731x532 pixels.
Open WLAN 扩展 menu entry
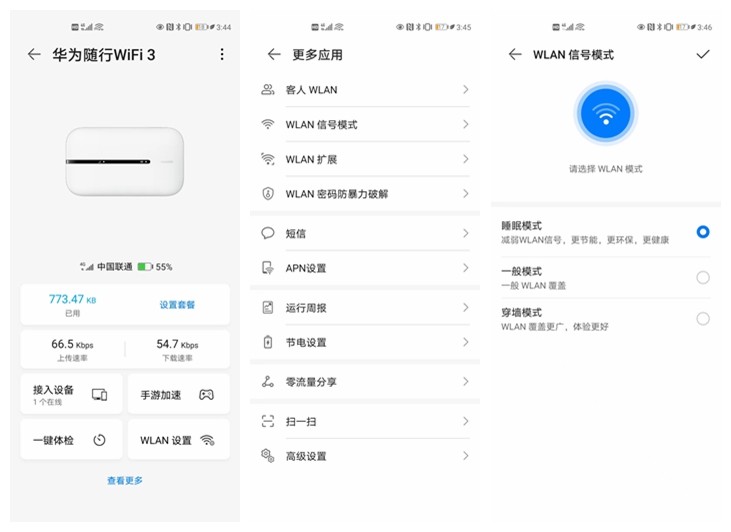click(365, 159)
